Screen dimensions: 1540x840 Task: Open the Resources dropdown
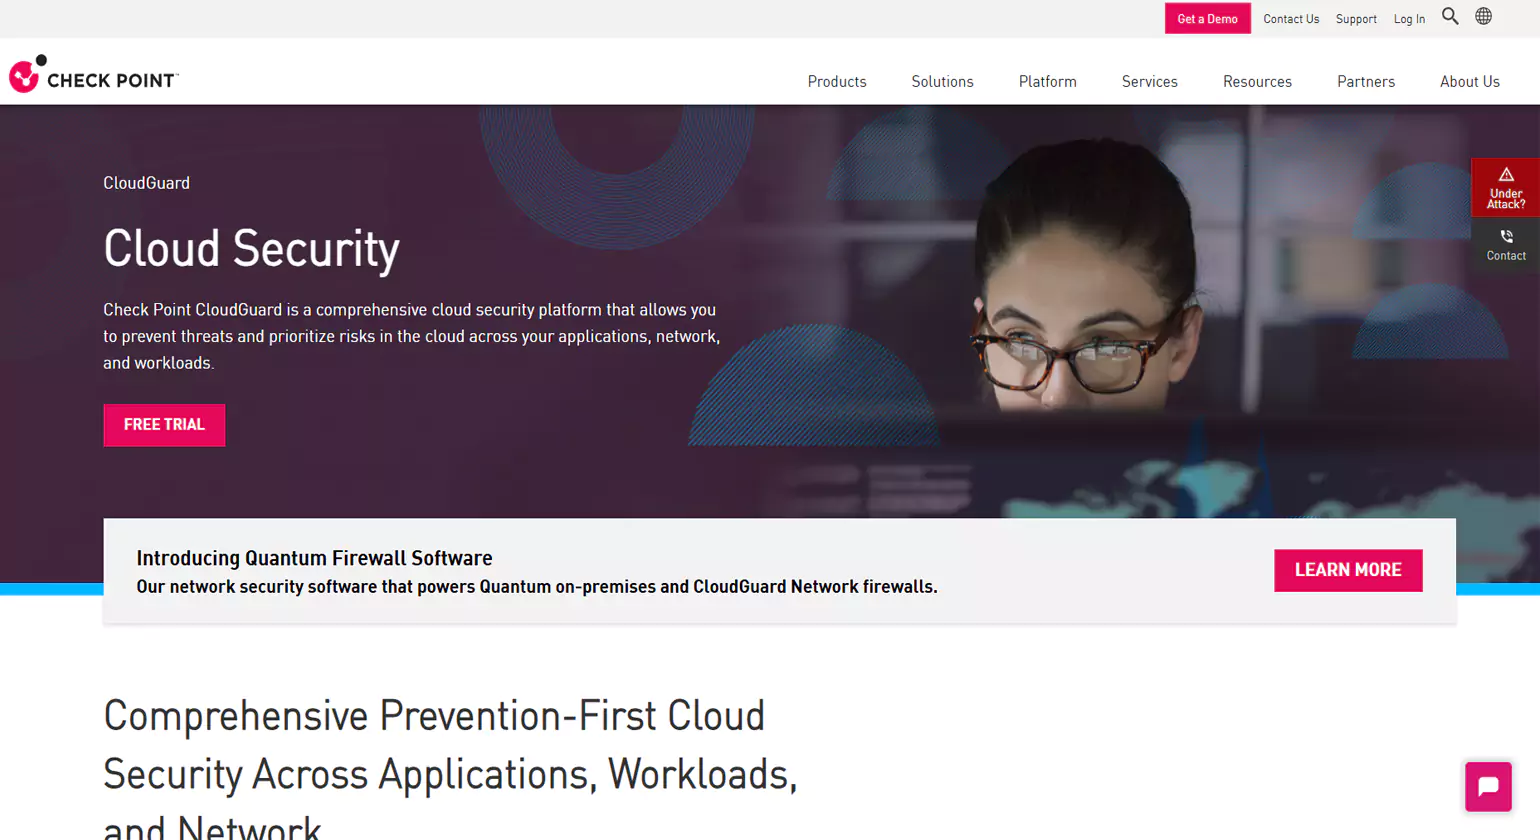pos(1257,81)
